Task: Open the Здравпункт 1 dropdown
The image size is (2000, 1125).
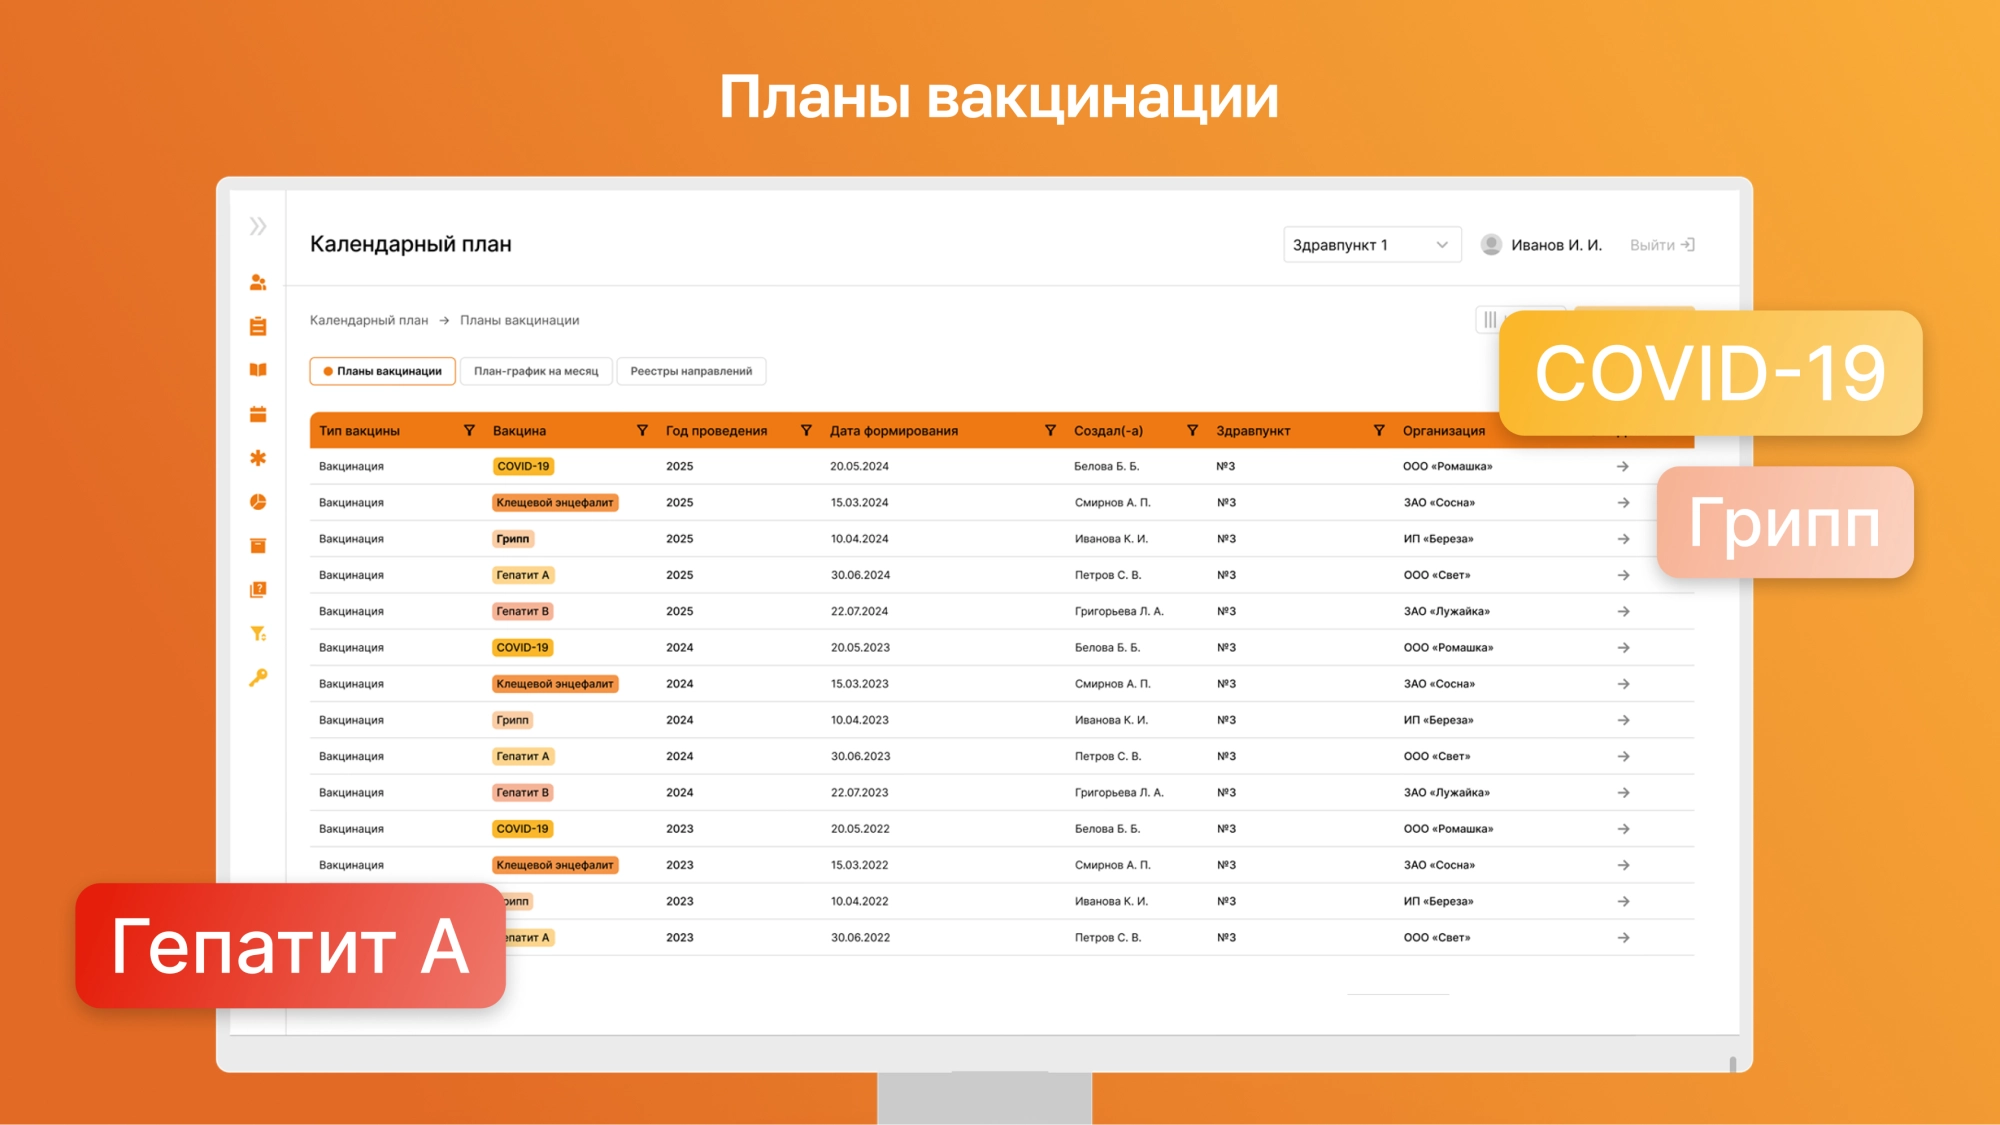Action: point(1371,243)
